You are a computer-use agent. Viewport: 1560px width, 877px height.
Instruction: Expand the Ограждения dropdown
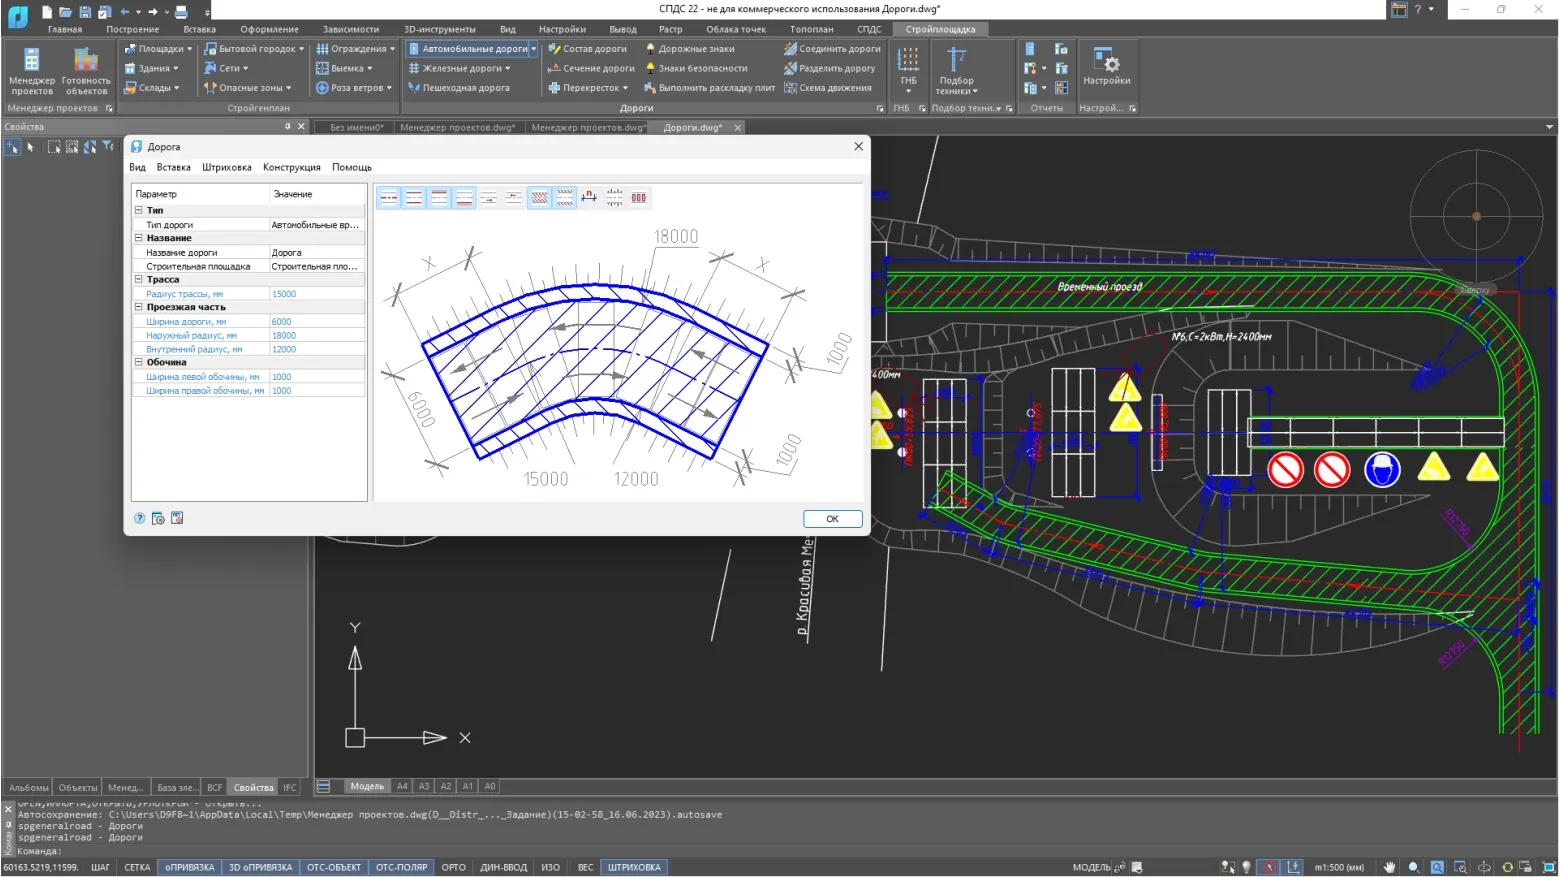[392, 49]
